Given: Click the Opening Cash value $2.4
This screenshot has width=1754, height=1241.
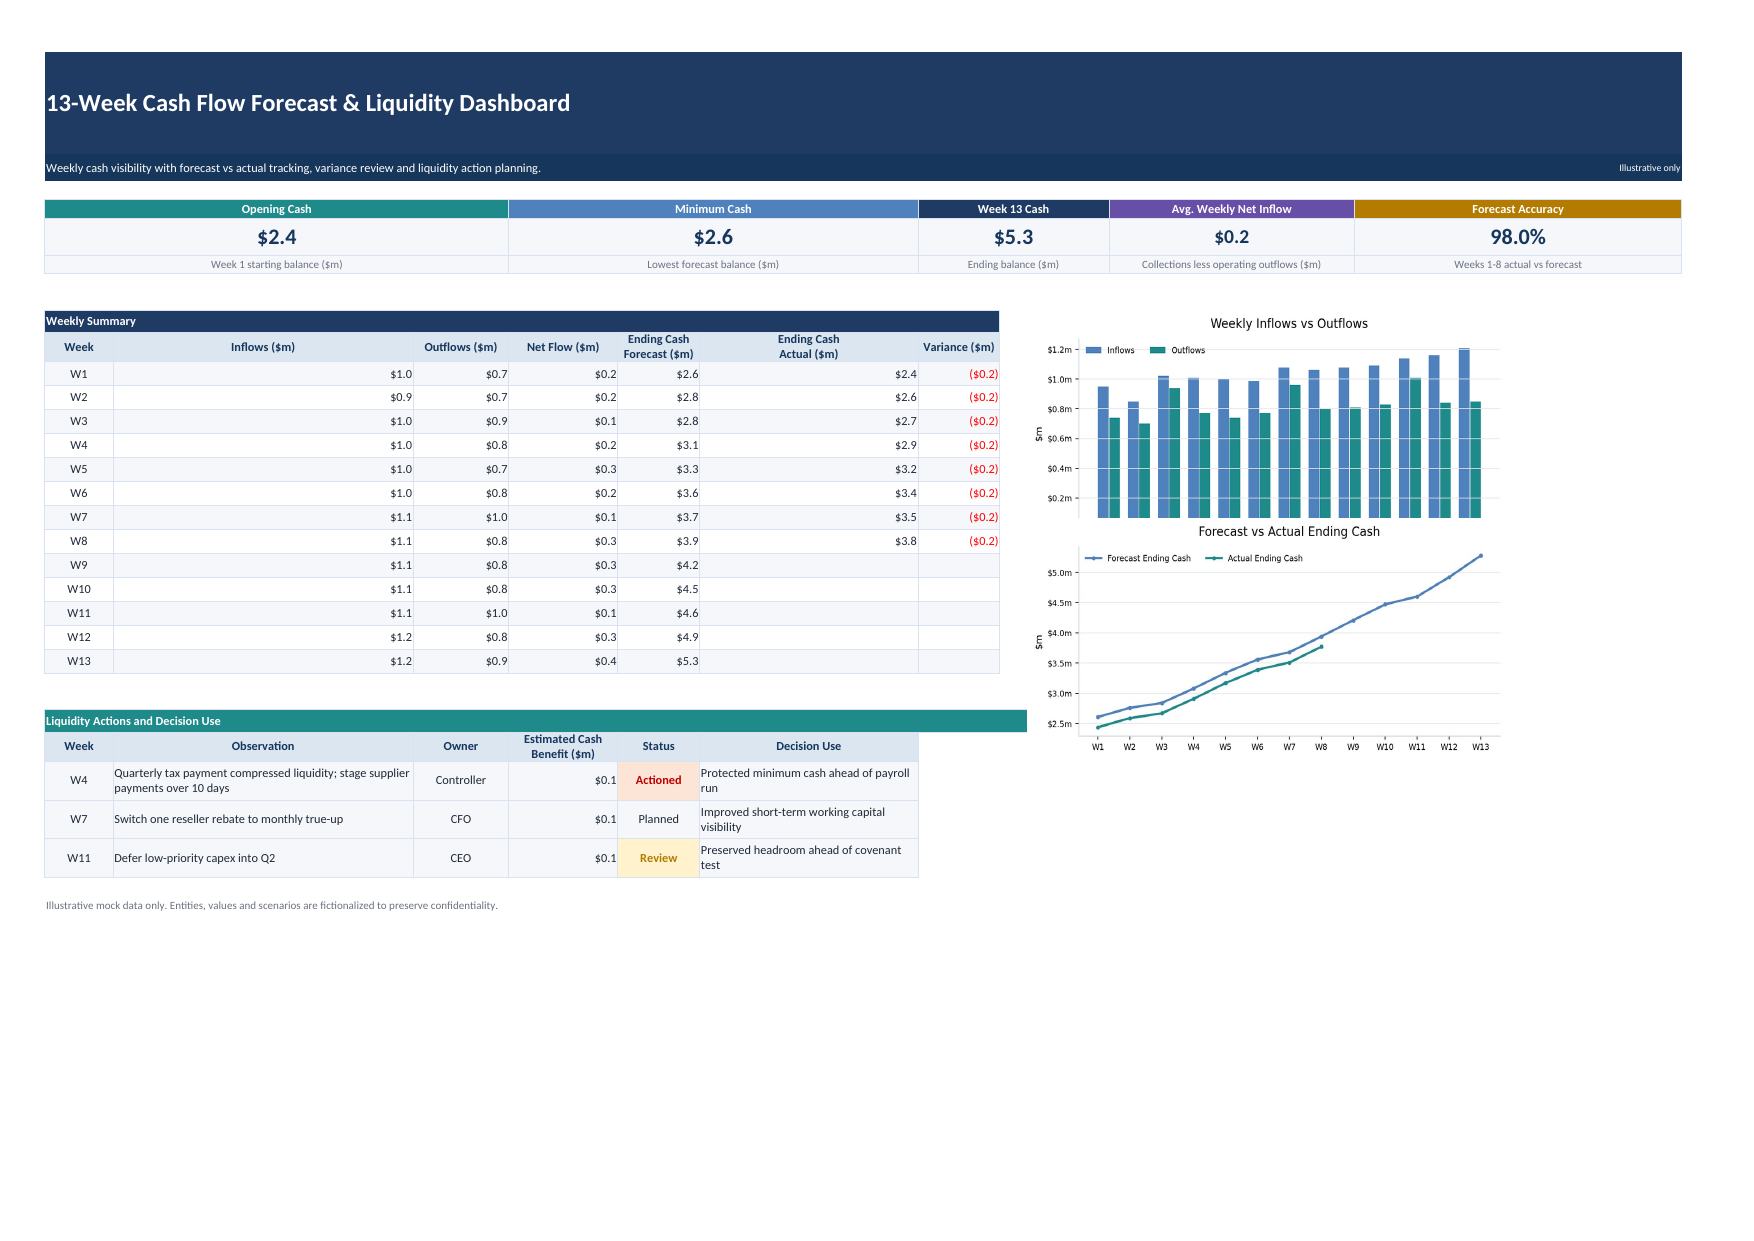Looking at the screenshot, I should coord(276,237).
